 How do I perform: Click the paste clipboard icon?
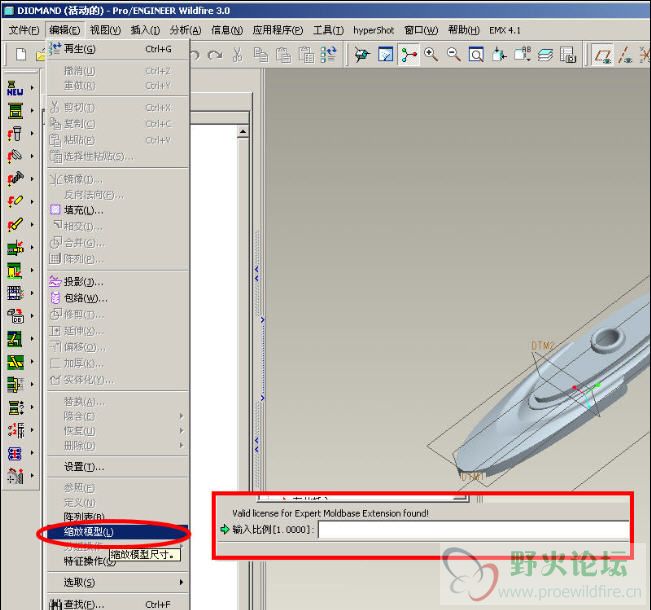[284, 55]
